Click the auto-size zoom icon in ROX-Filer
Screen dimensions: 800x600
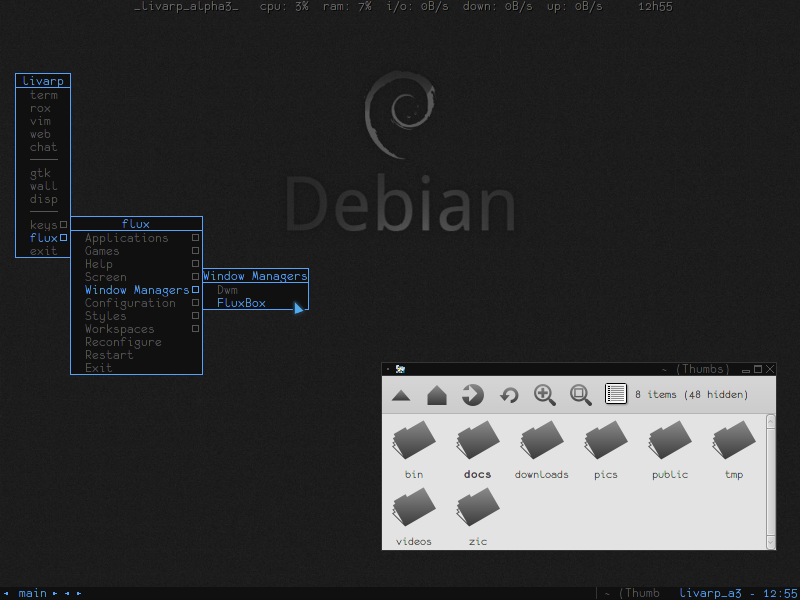tap(581, 395)
